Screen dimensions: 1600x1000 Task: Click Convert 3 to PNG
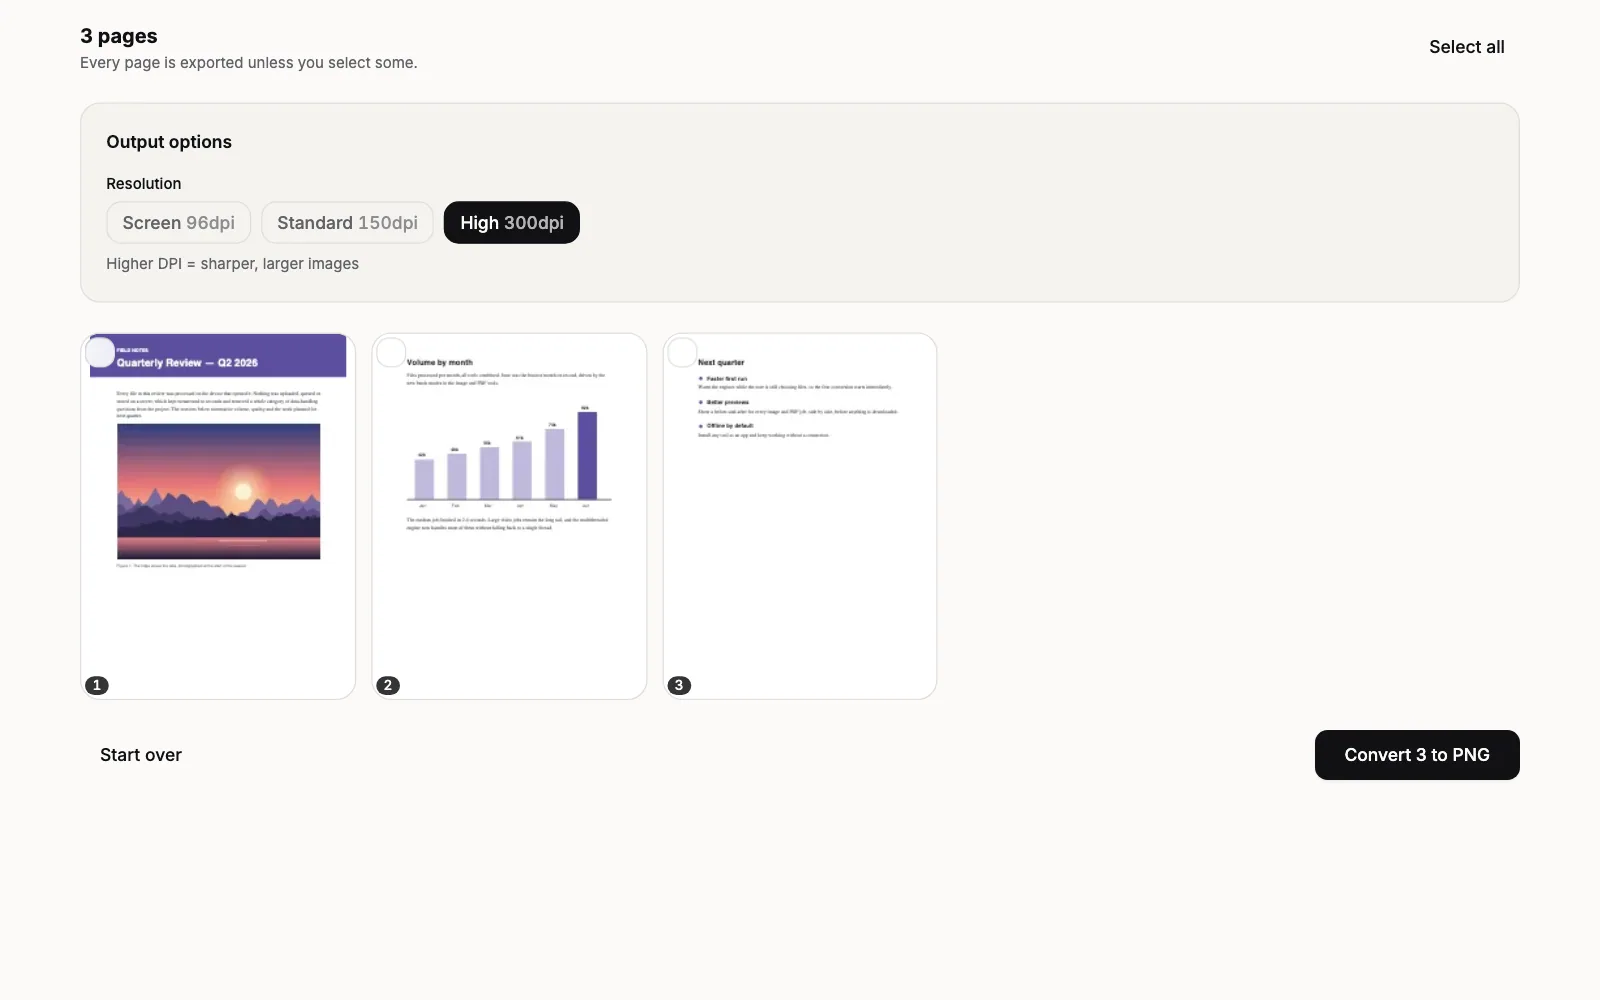pyautogui.click(x=1417, y=755)
